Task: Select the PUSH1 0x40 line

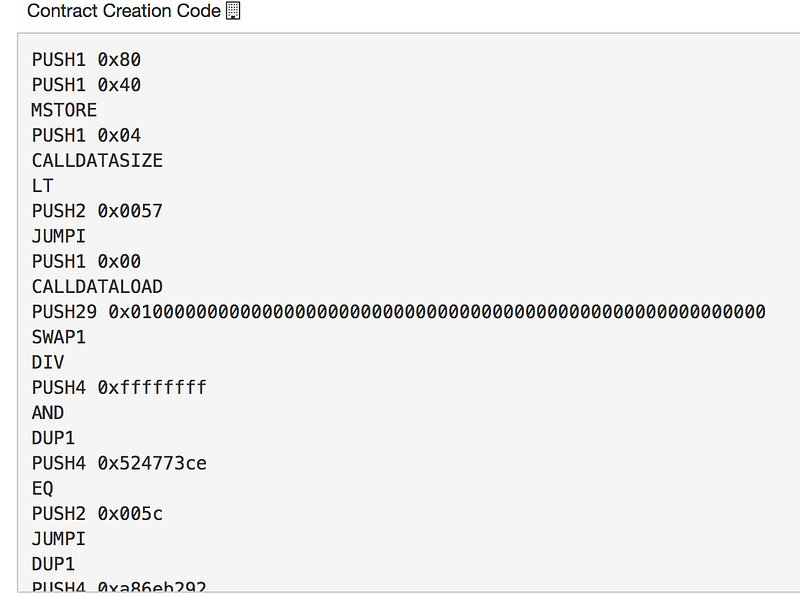Action: (86, 85)
